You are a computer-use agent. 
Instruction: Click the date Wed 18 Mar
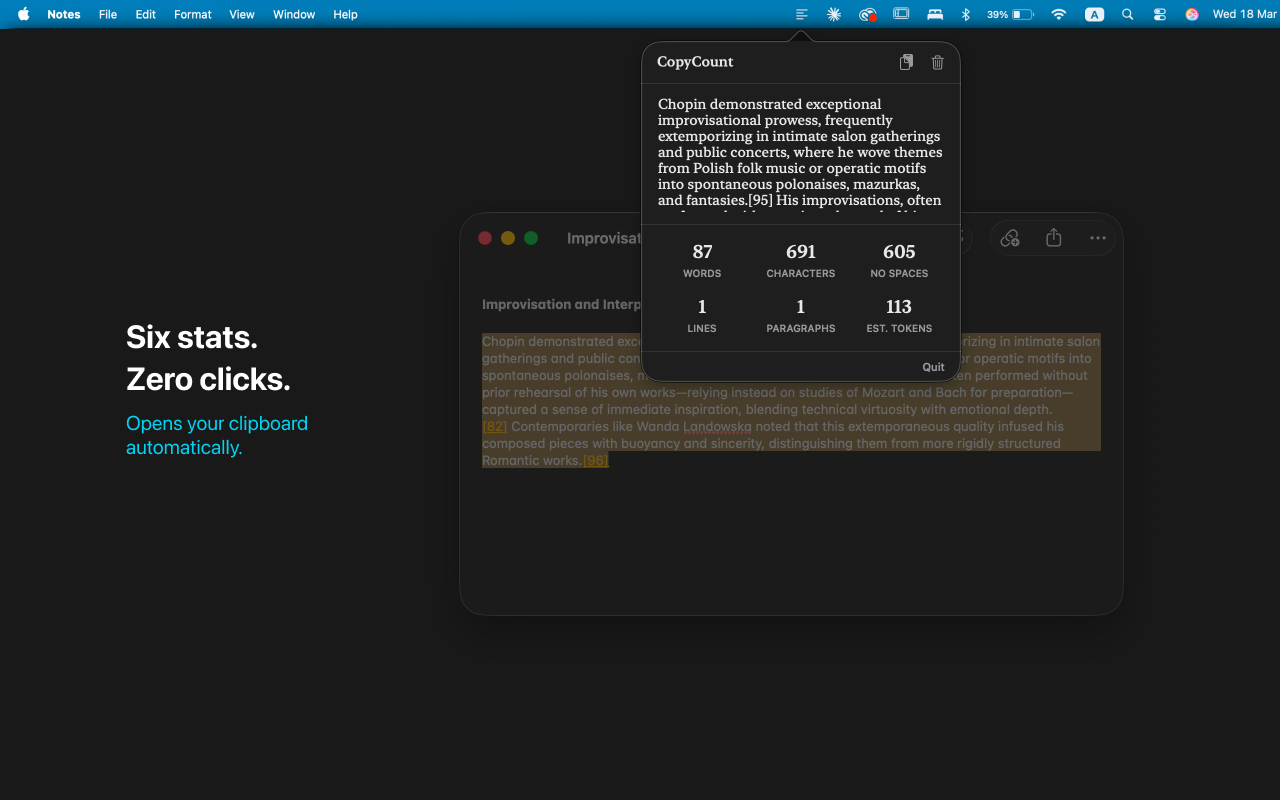1244,14
